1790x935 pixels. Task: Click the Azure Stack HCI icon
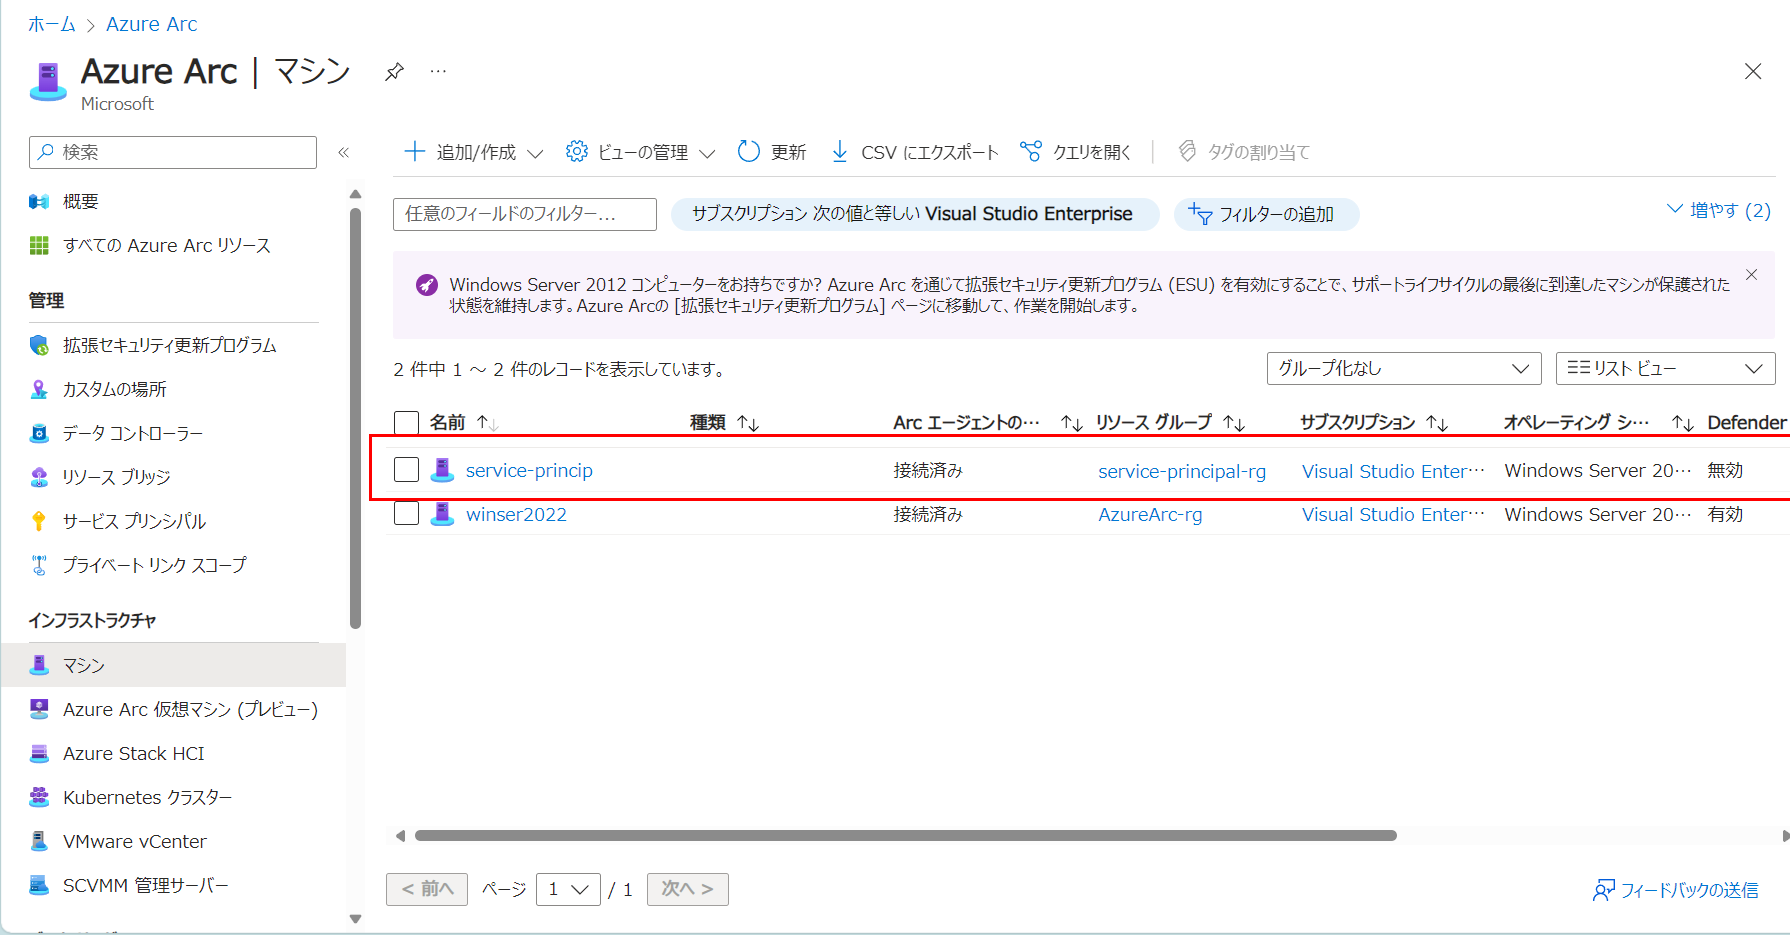click(x=39, y=753)
